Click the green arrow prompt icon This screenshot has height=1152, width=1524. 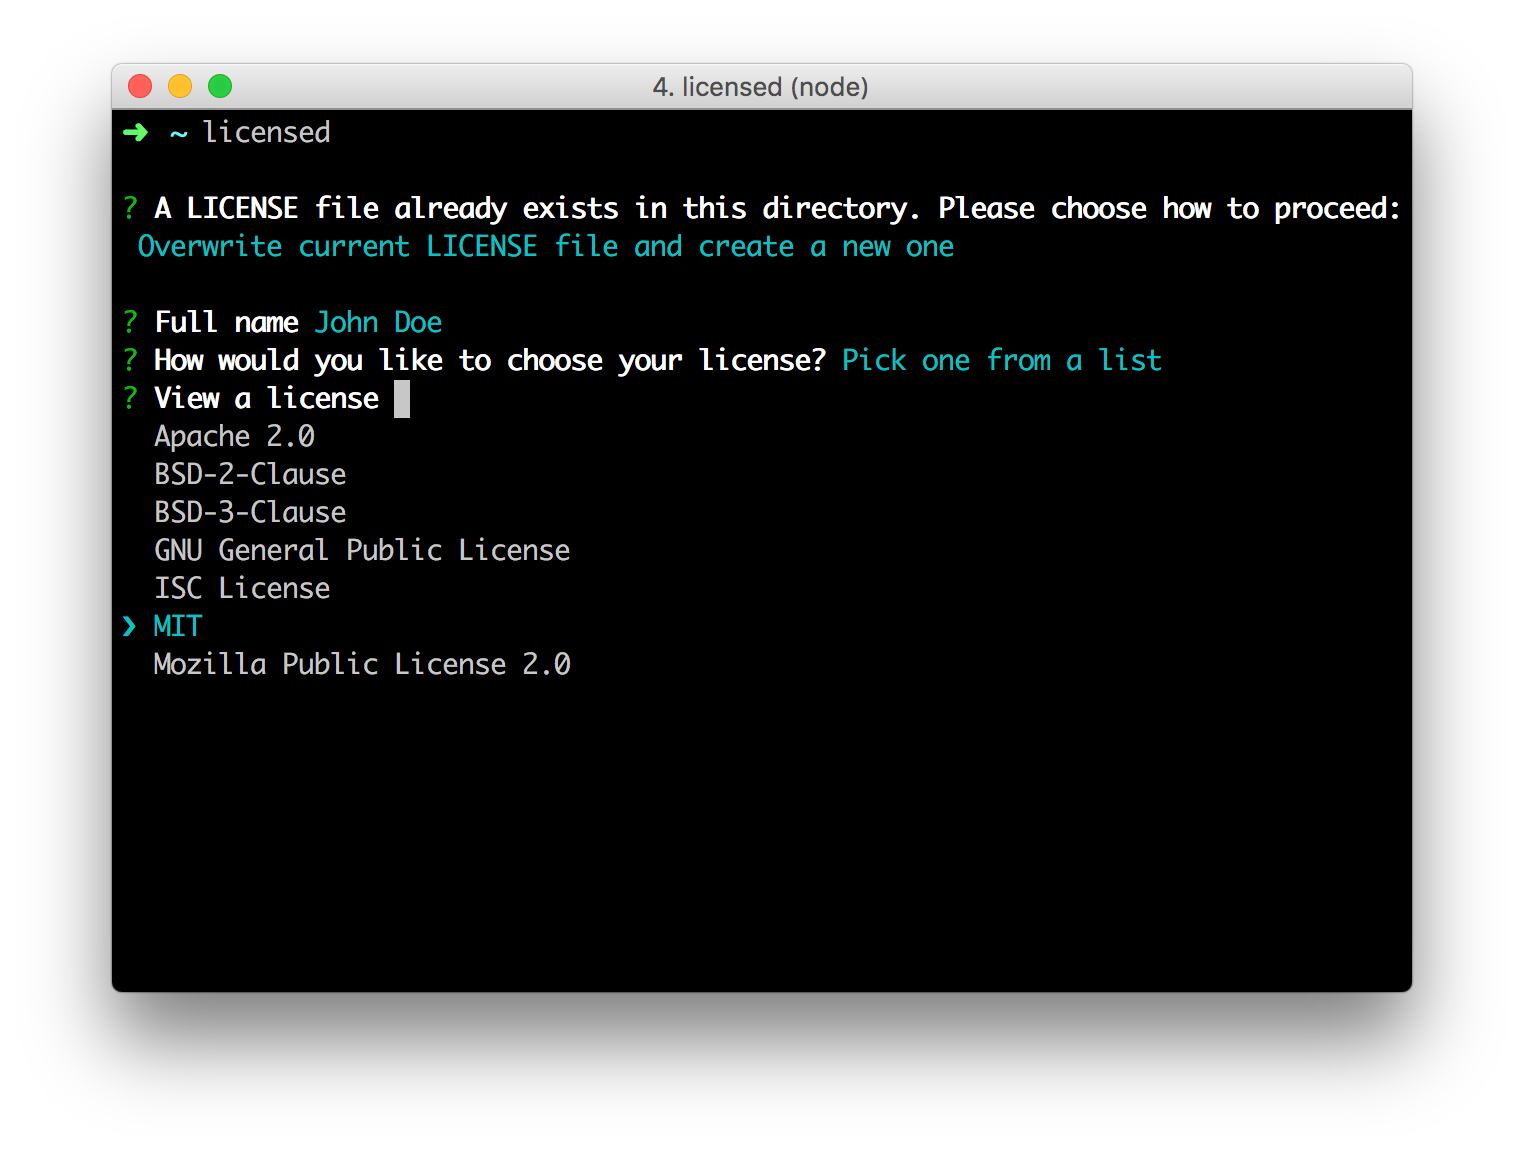134,132
